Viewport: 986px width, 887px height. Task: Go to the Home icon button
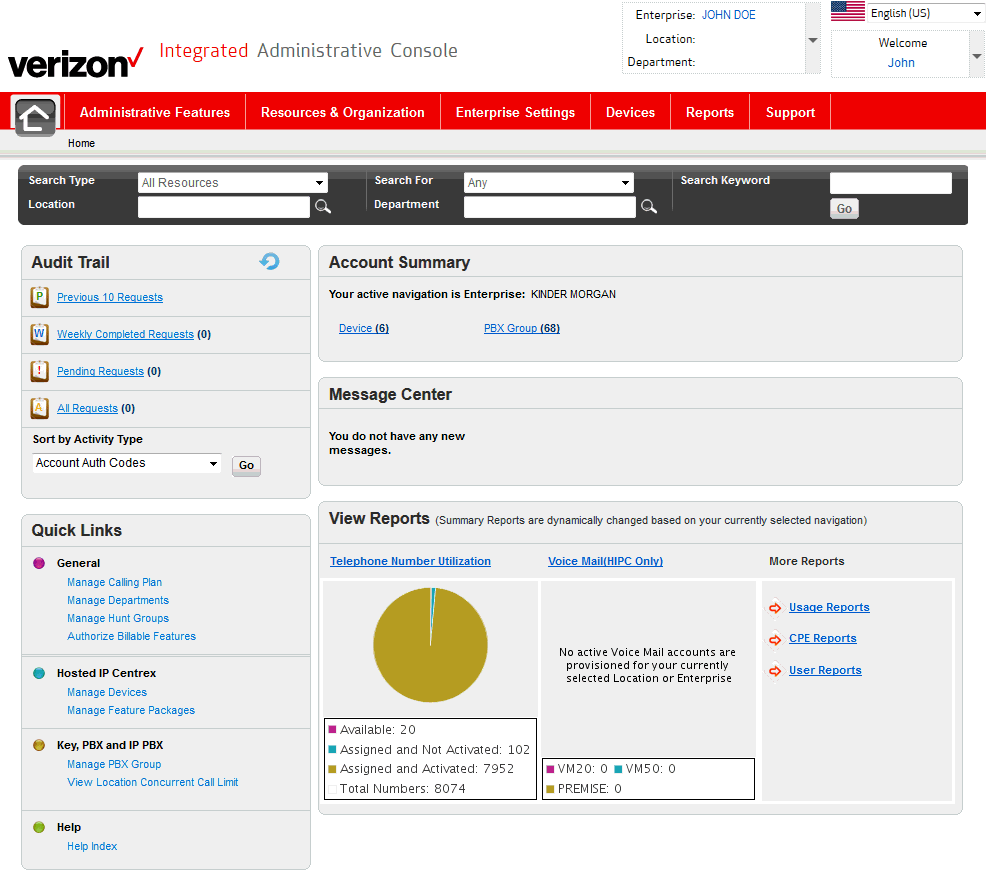click(35, 116)
